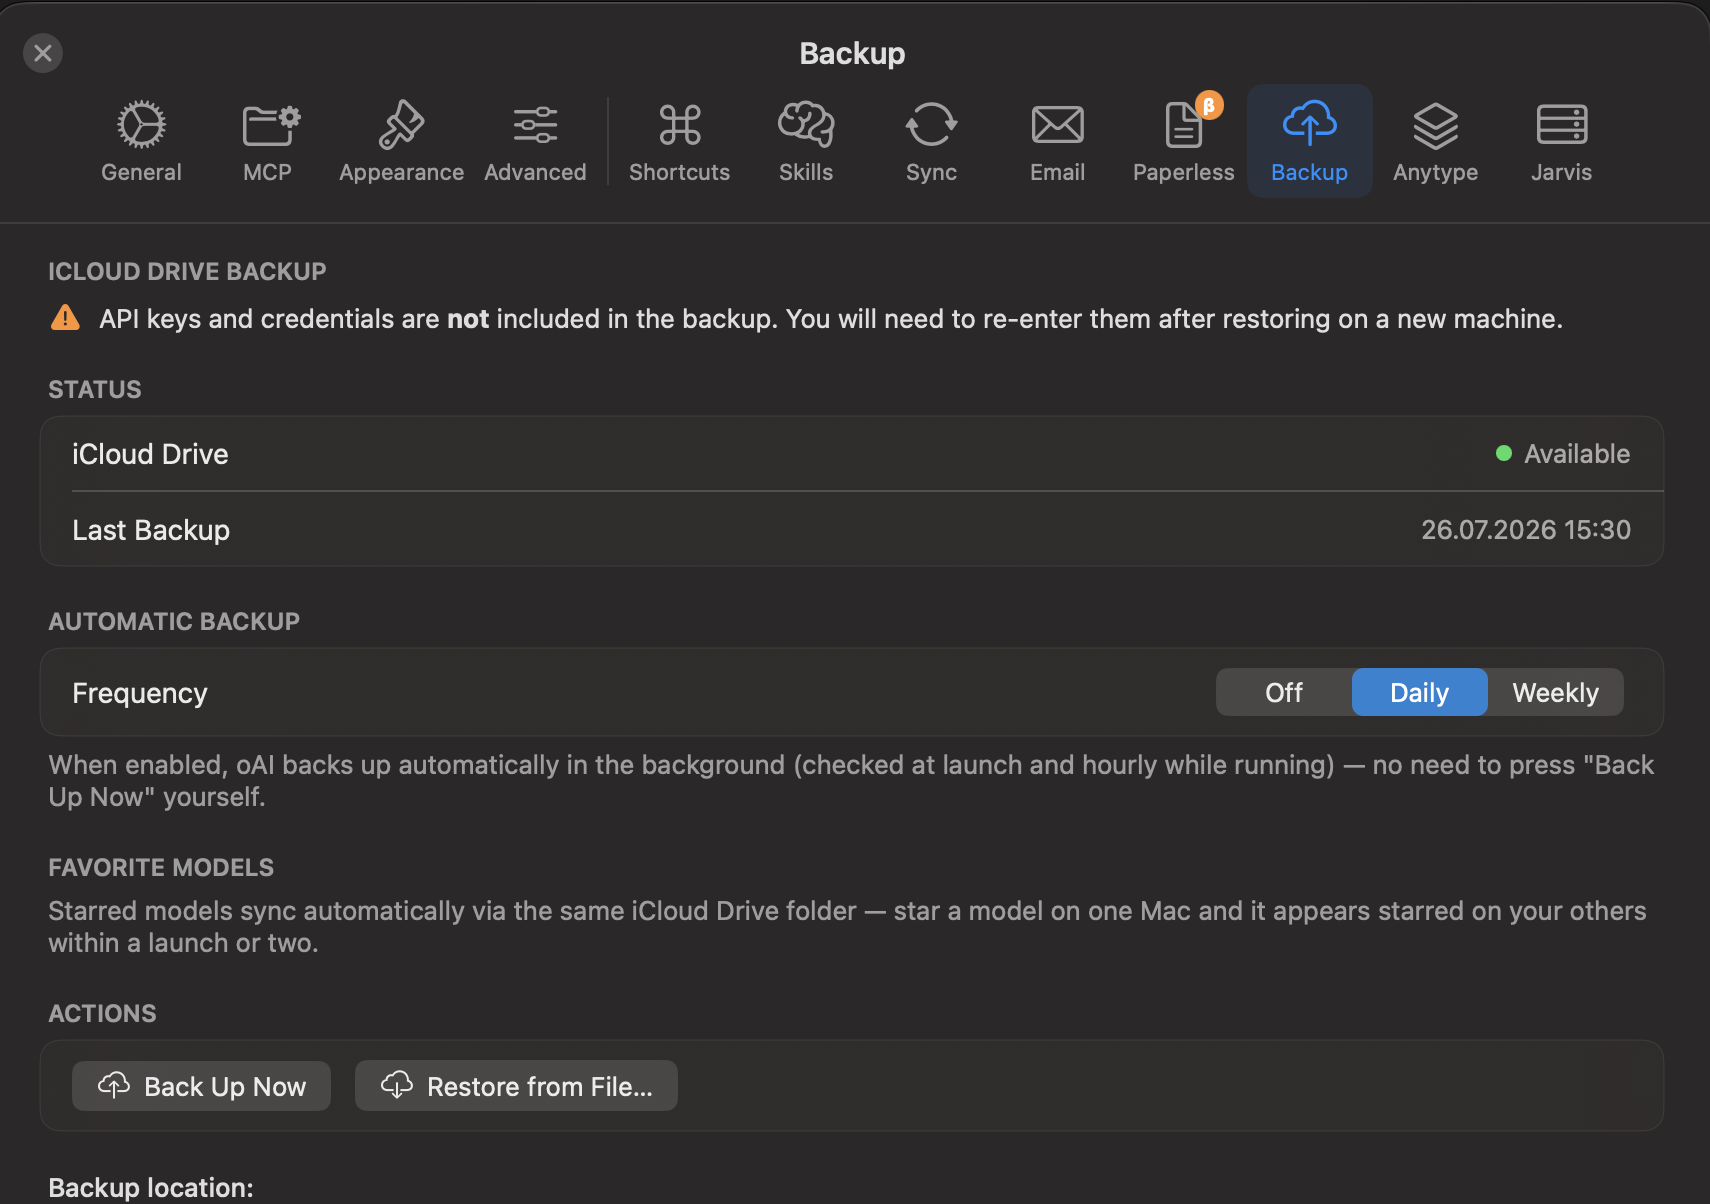Click the Sync tab label
This screenshot has width=1710, height=1204.
(x=931, y=173)
